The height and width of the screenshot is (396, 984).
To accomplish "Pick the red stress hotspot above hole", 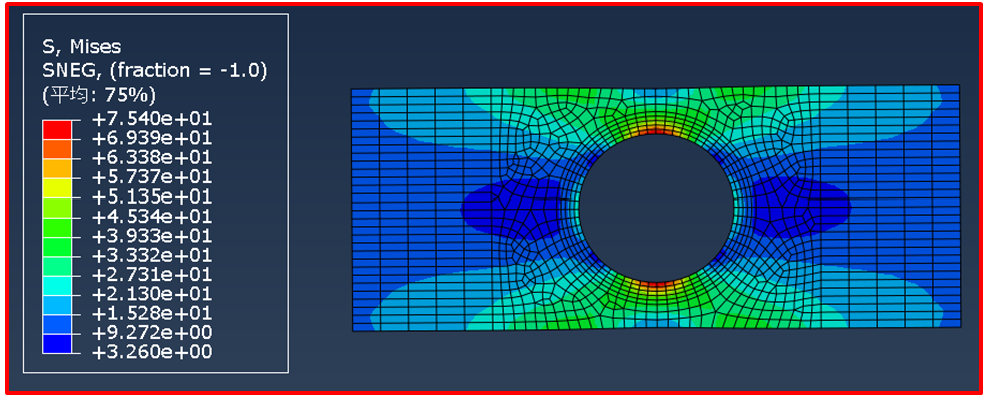I will tap(656, 131).
